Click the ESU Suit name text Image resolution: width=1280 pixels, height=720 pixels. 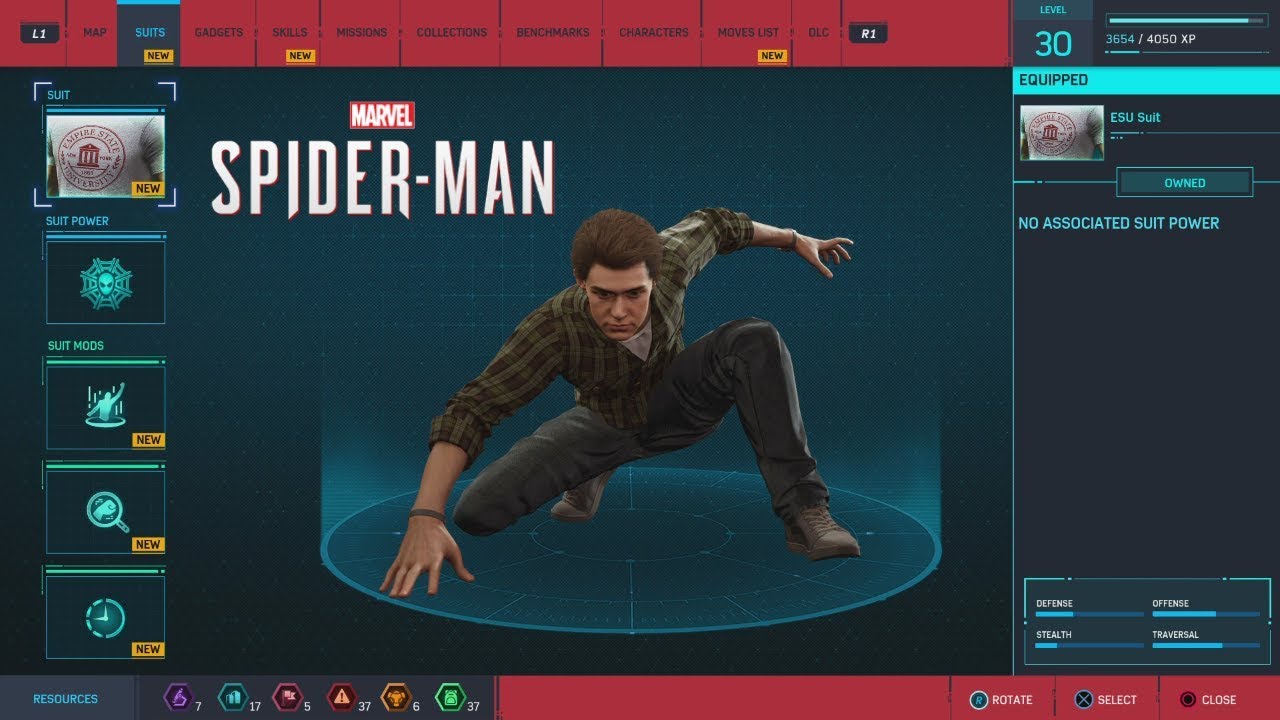(1135, 117)
